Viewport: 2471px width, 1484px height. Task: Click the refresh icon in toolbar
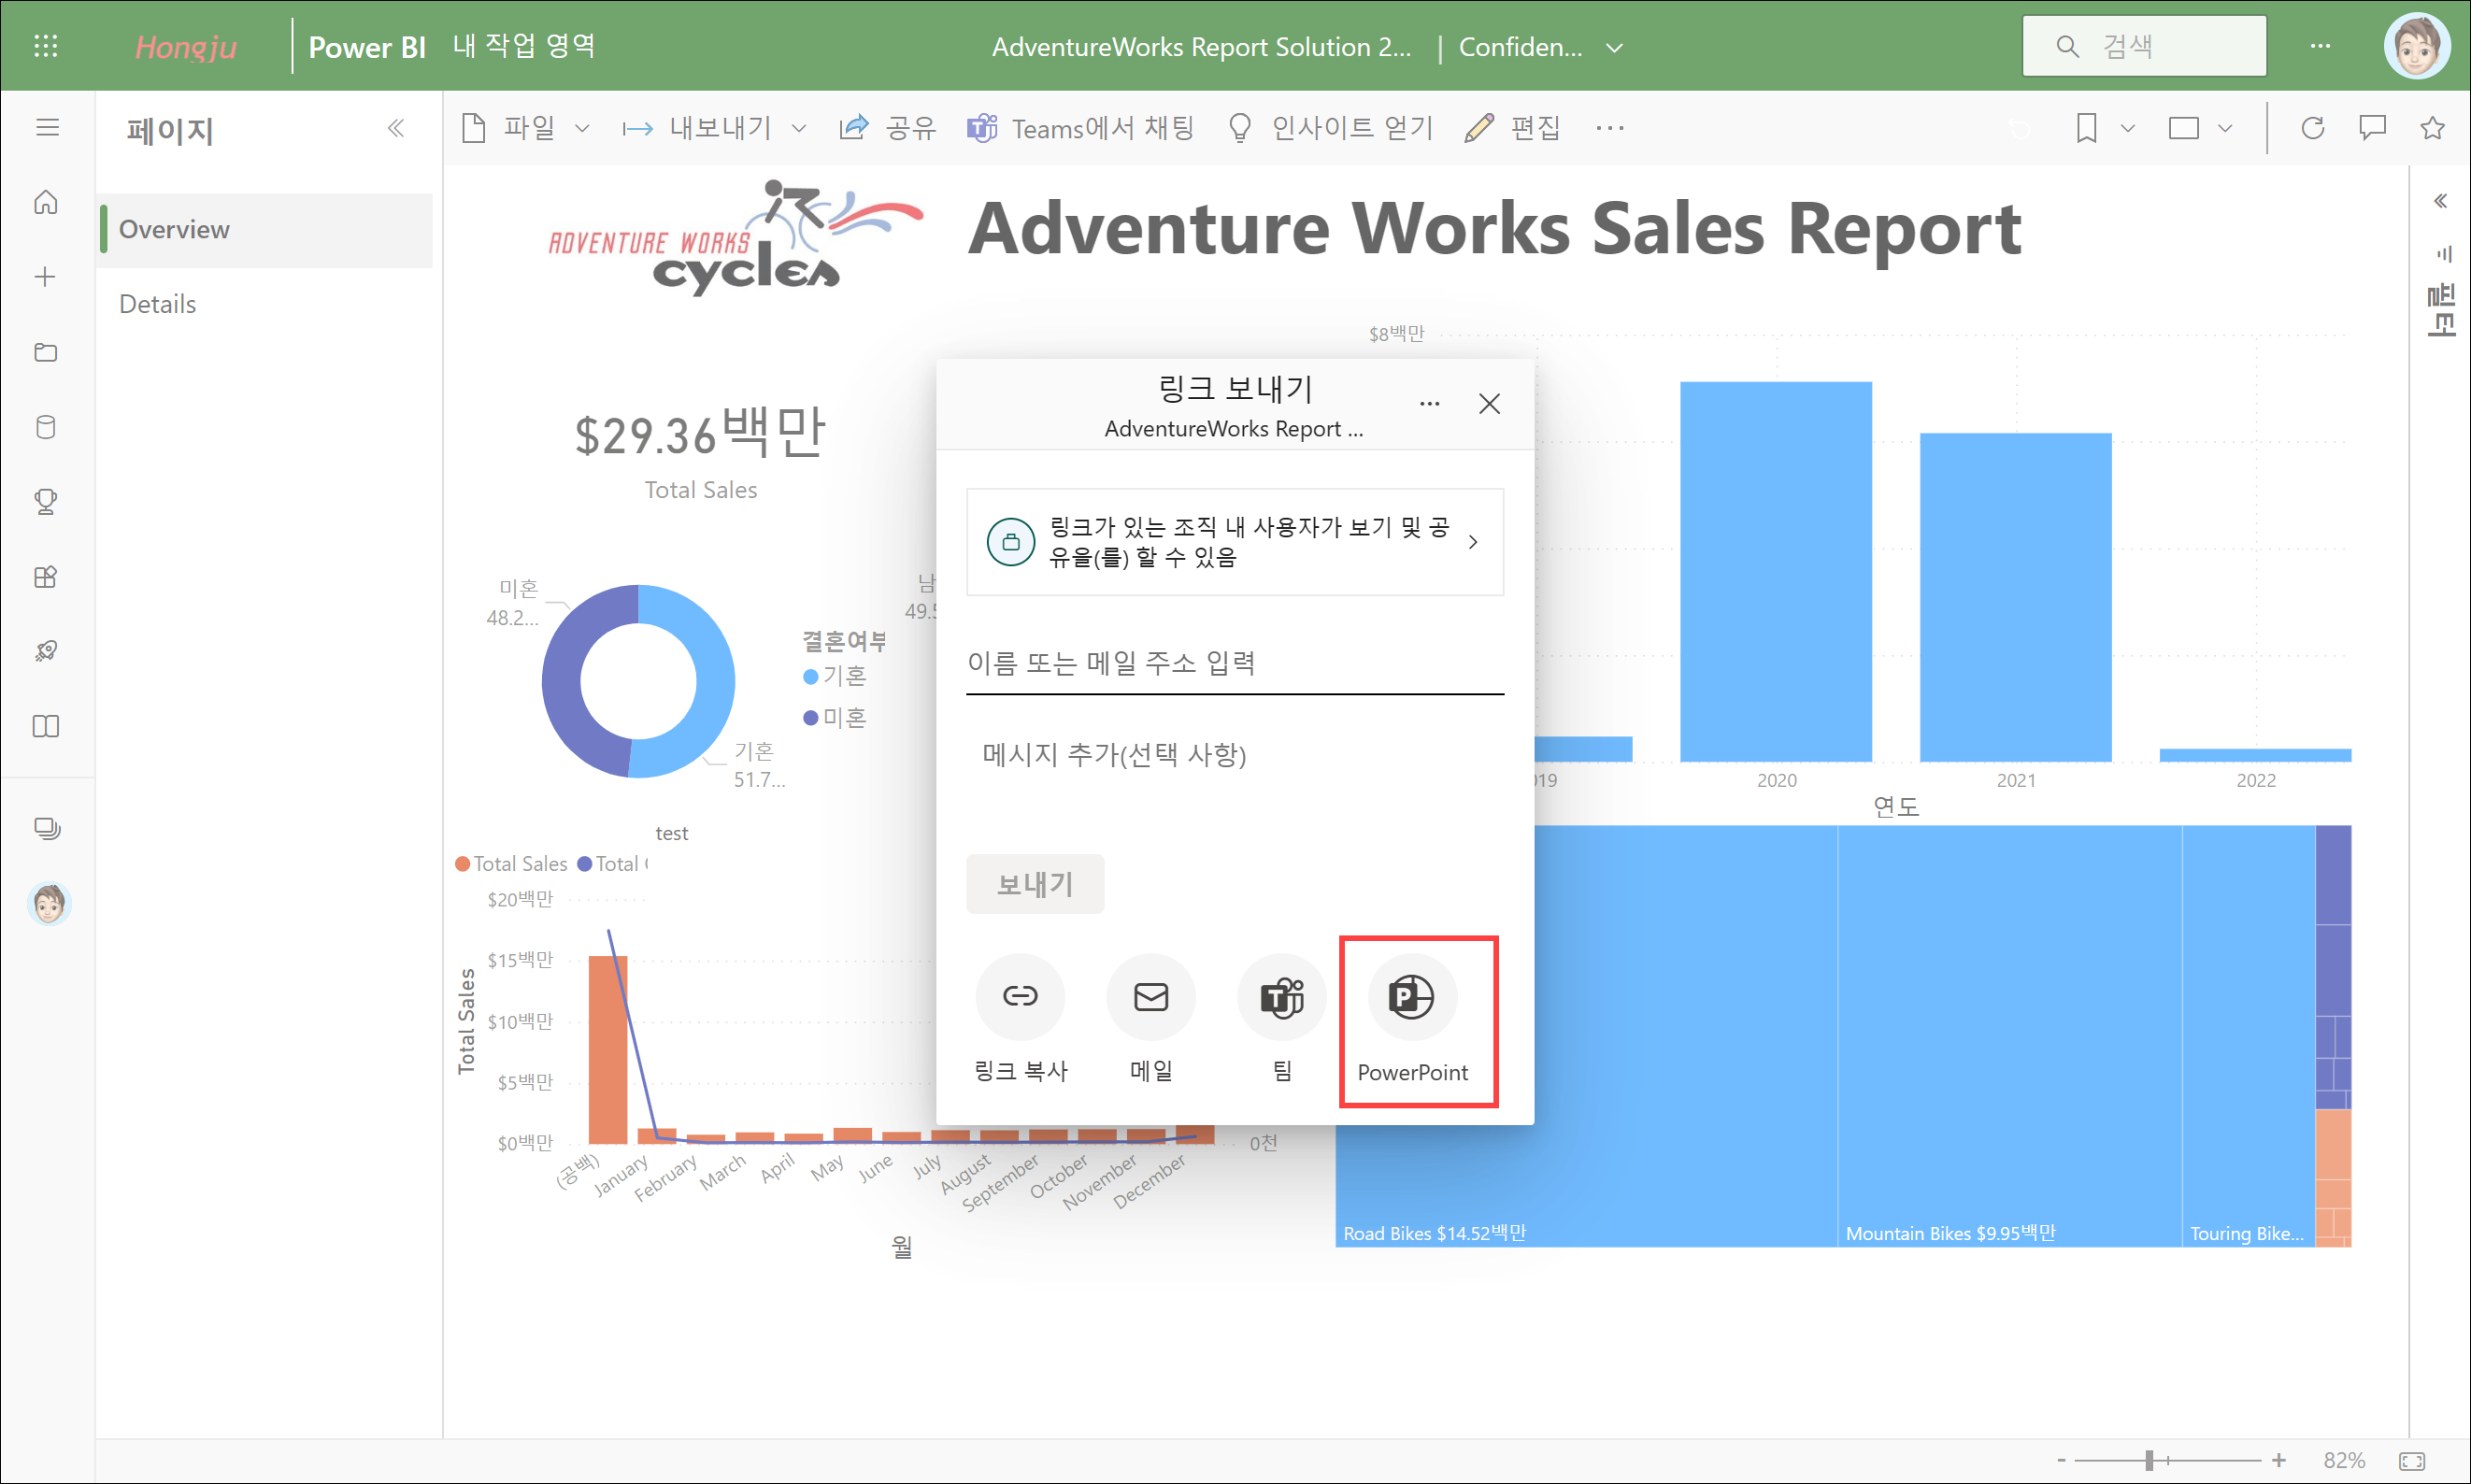click(x=2312, y=128)
